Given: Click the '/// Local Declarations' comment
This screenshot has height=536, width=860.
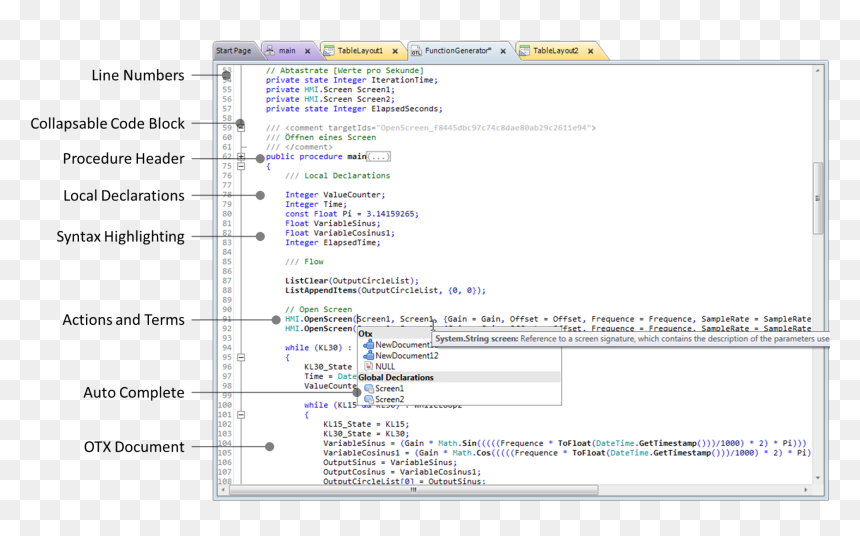Looking at the screenshot, I should [x=337, y=176].
